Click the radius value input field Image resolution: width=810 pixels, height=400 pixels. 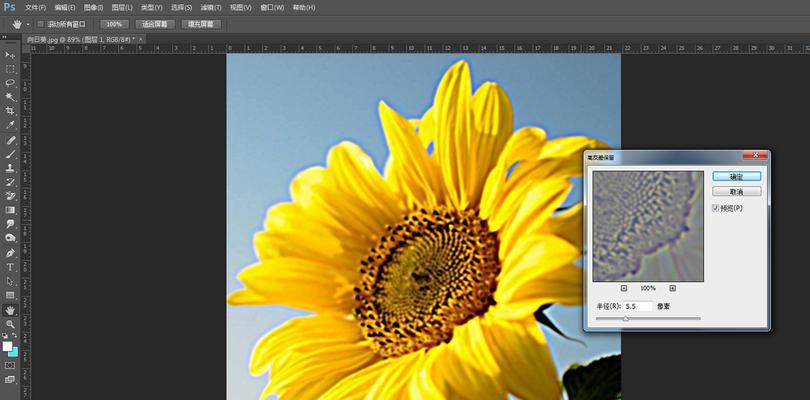[x=638, y=306]
